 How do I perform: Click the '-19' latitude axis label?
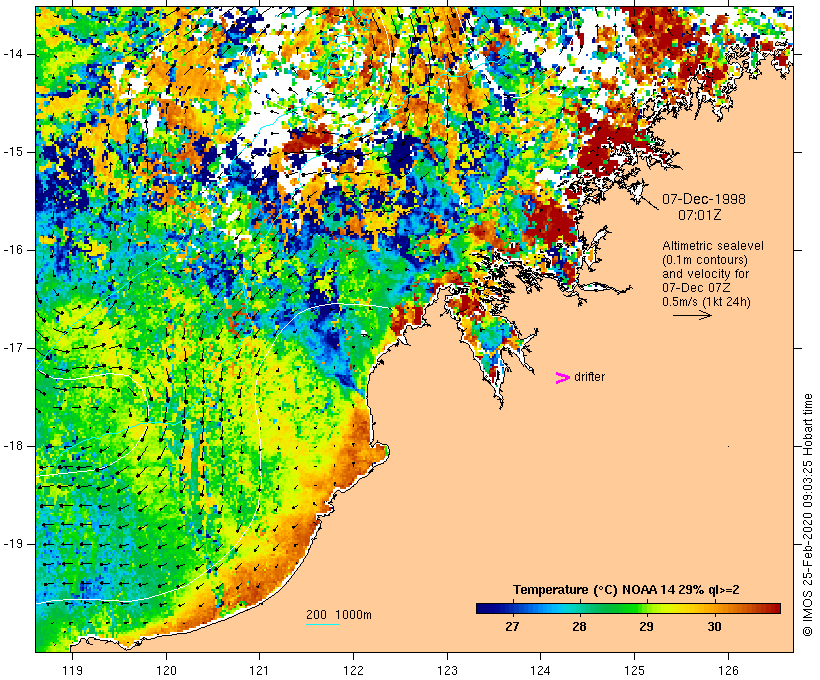(13, 544)
